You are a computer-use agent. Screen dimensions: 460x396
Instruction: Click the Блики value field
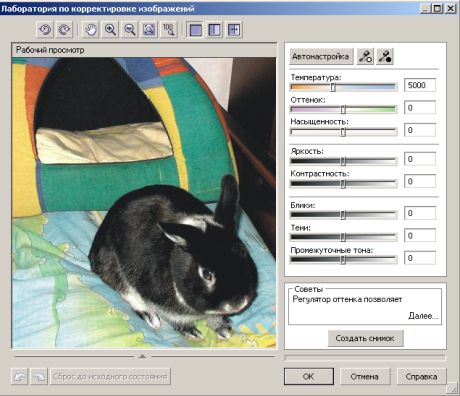[x=420, y=213]
